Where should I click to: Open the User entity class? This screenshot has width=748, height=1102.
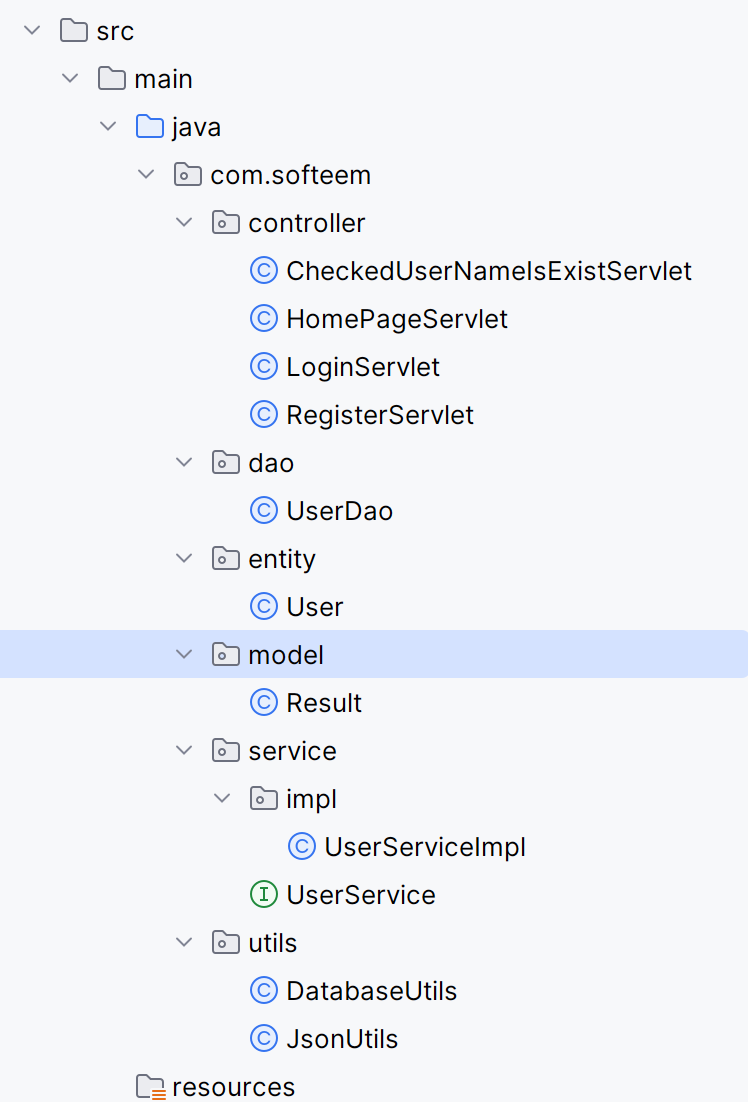pyautogui.click(x=317, y=606)
